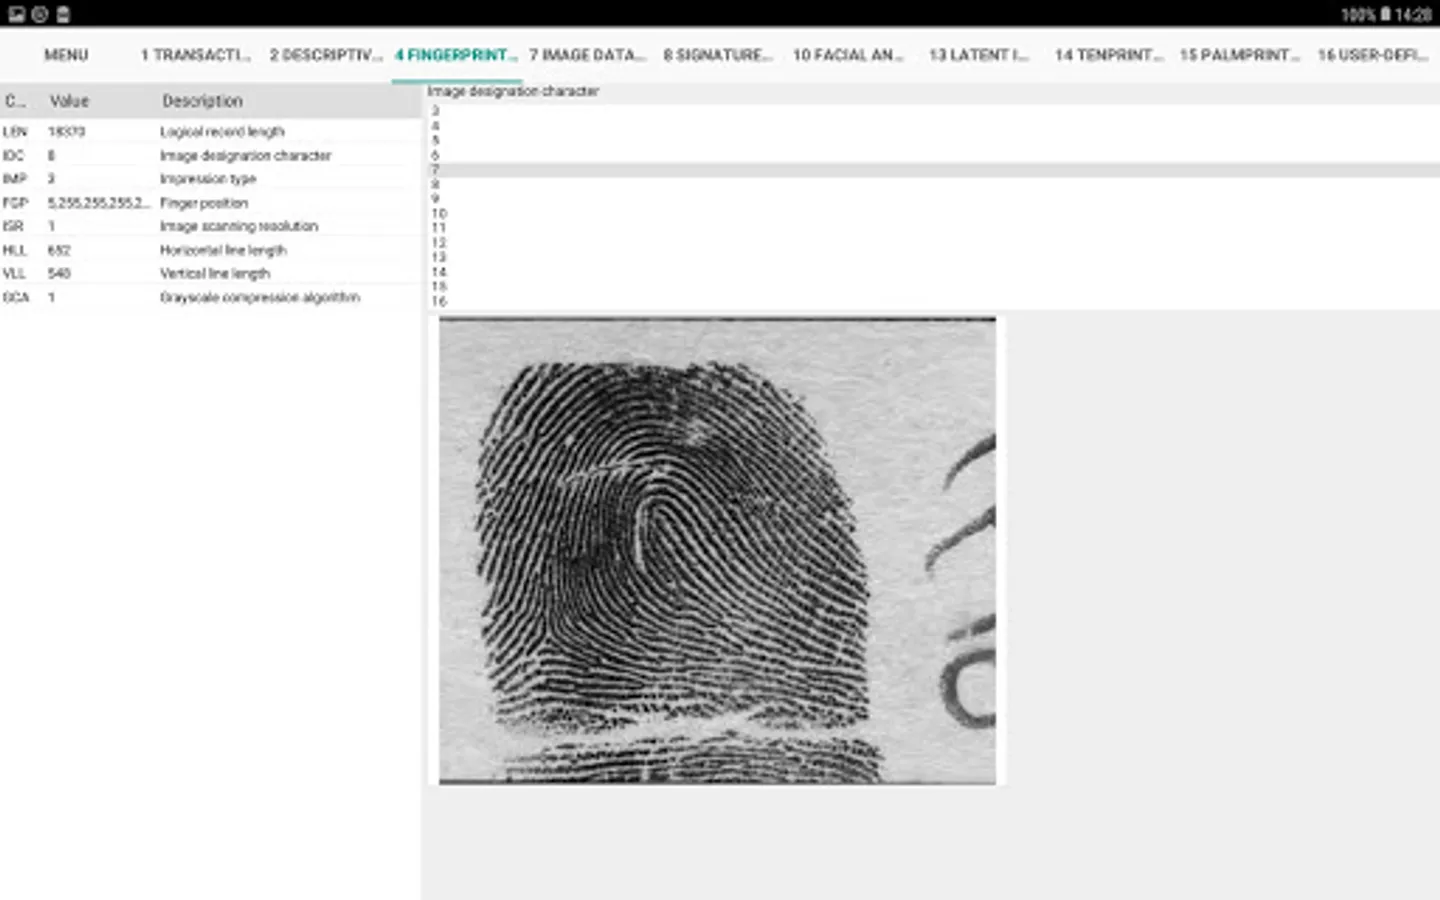1440x900 pixels.
Task: Click the HLL value 652
Action: (59, 250)
